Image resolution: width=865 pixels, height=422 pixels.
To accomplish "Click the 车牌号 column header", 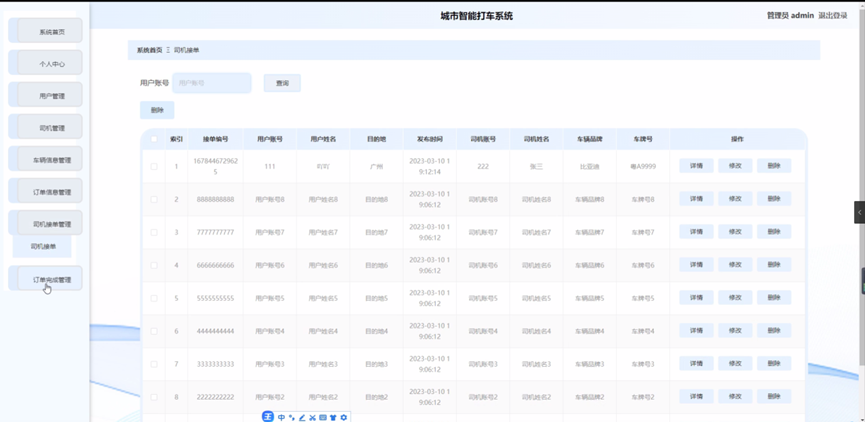I will 643,140.
